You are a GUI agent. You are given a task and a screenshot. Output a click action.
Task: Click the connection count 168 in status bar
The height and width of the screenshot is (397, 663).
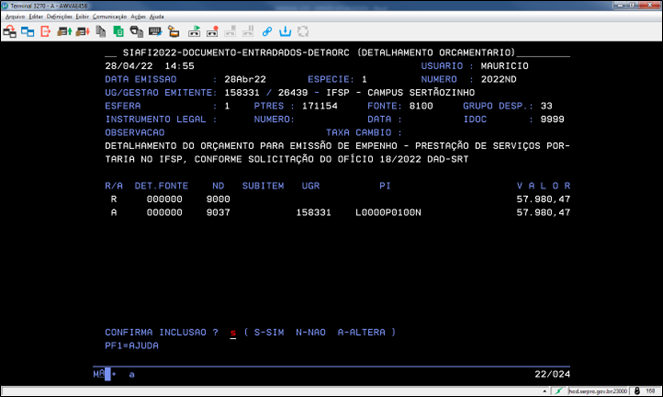650,391
